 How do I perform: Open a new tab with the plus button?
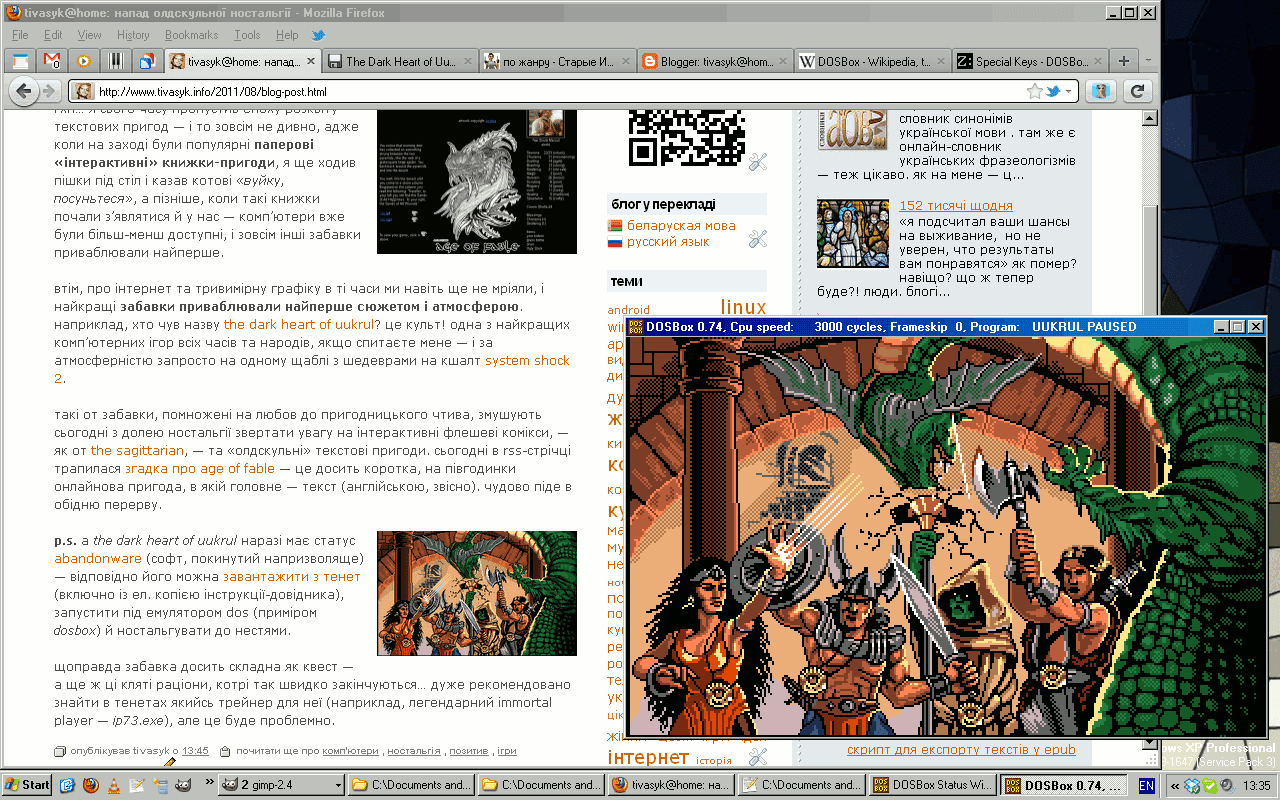(1124, 61)
